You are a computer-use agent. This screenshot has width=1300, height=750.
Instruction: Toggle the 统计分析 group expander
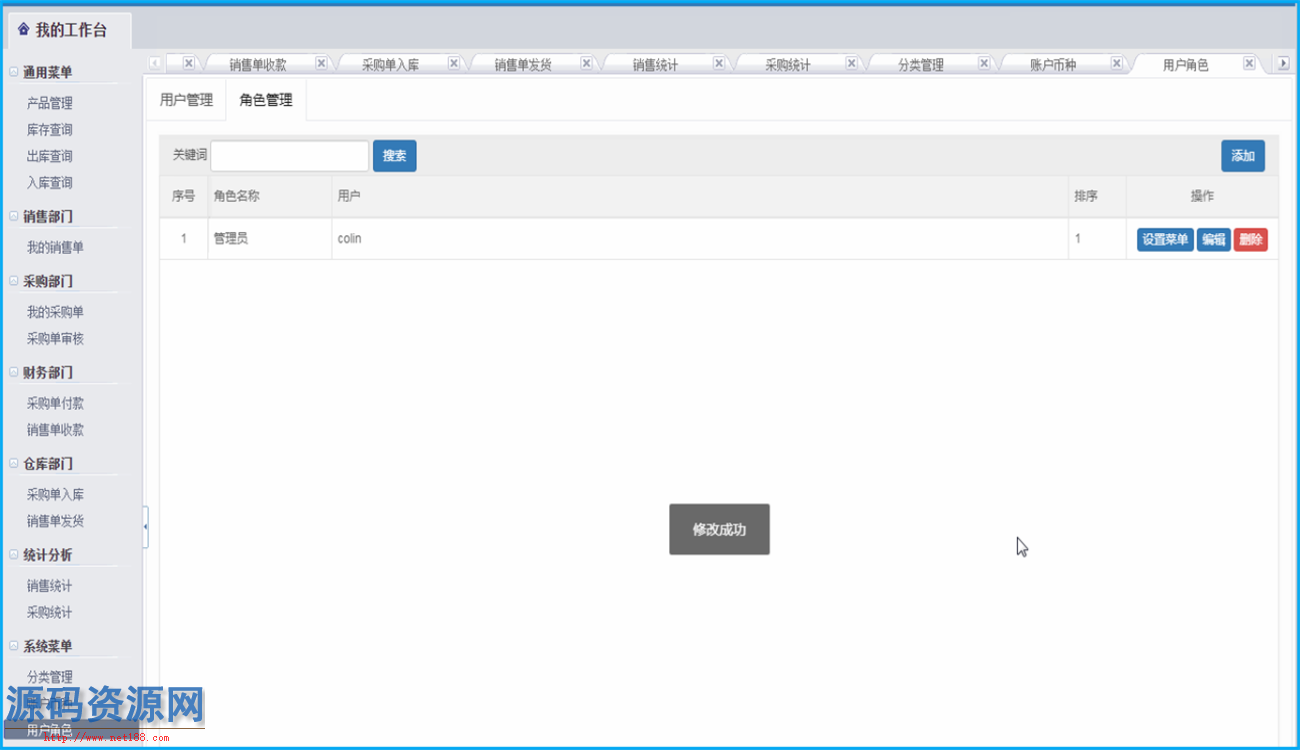(13, 555)
